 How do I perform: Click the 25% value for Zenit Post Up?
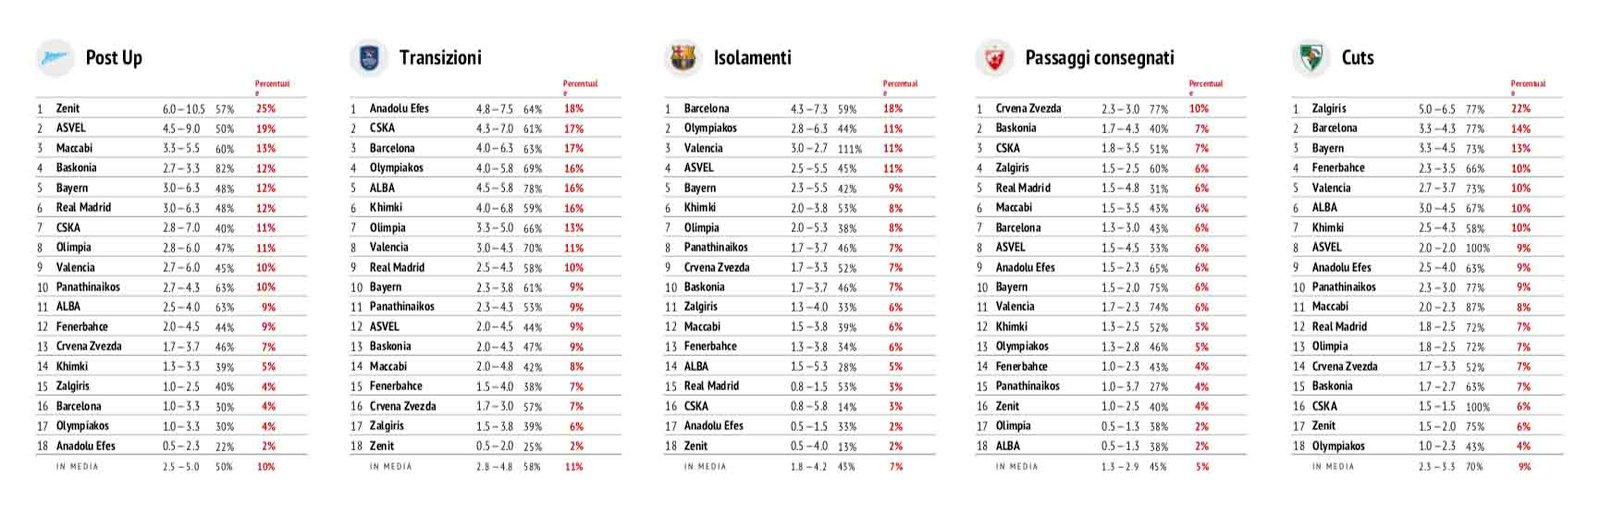(x=265, y=108)
